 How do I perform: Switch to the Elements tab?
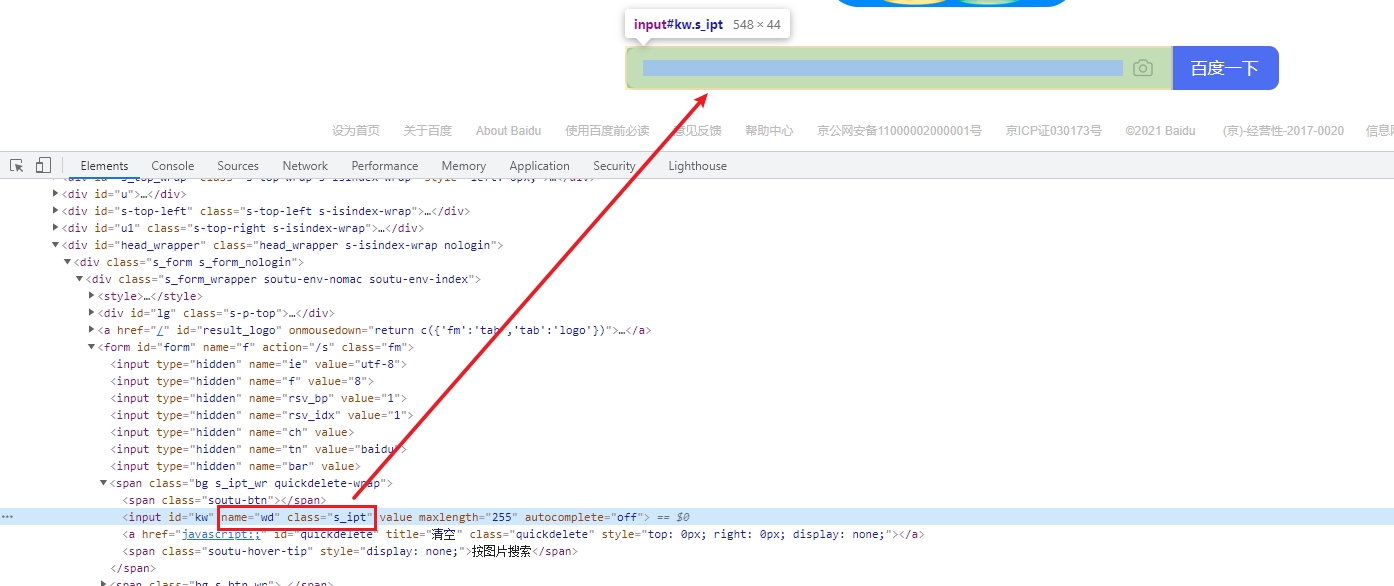coord(104,166)
